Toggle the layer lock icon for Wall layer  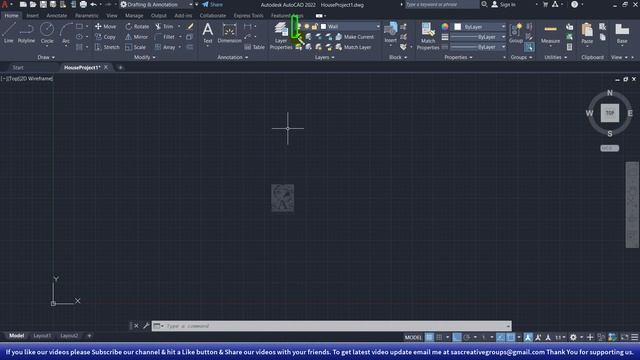[315, 27]
